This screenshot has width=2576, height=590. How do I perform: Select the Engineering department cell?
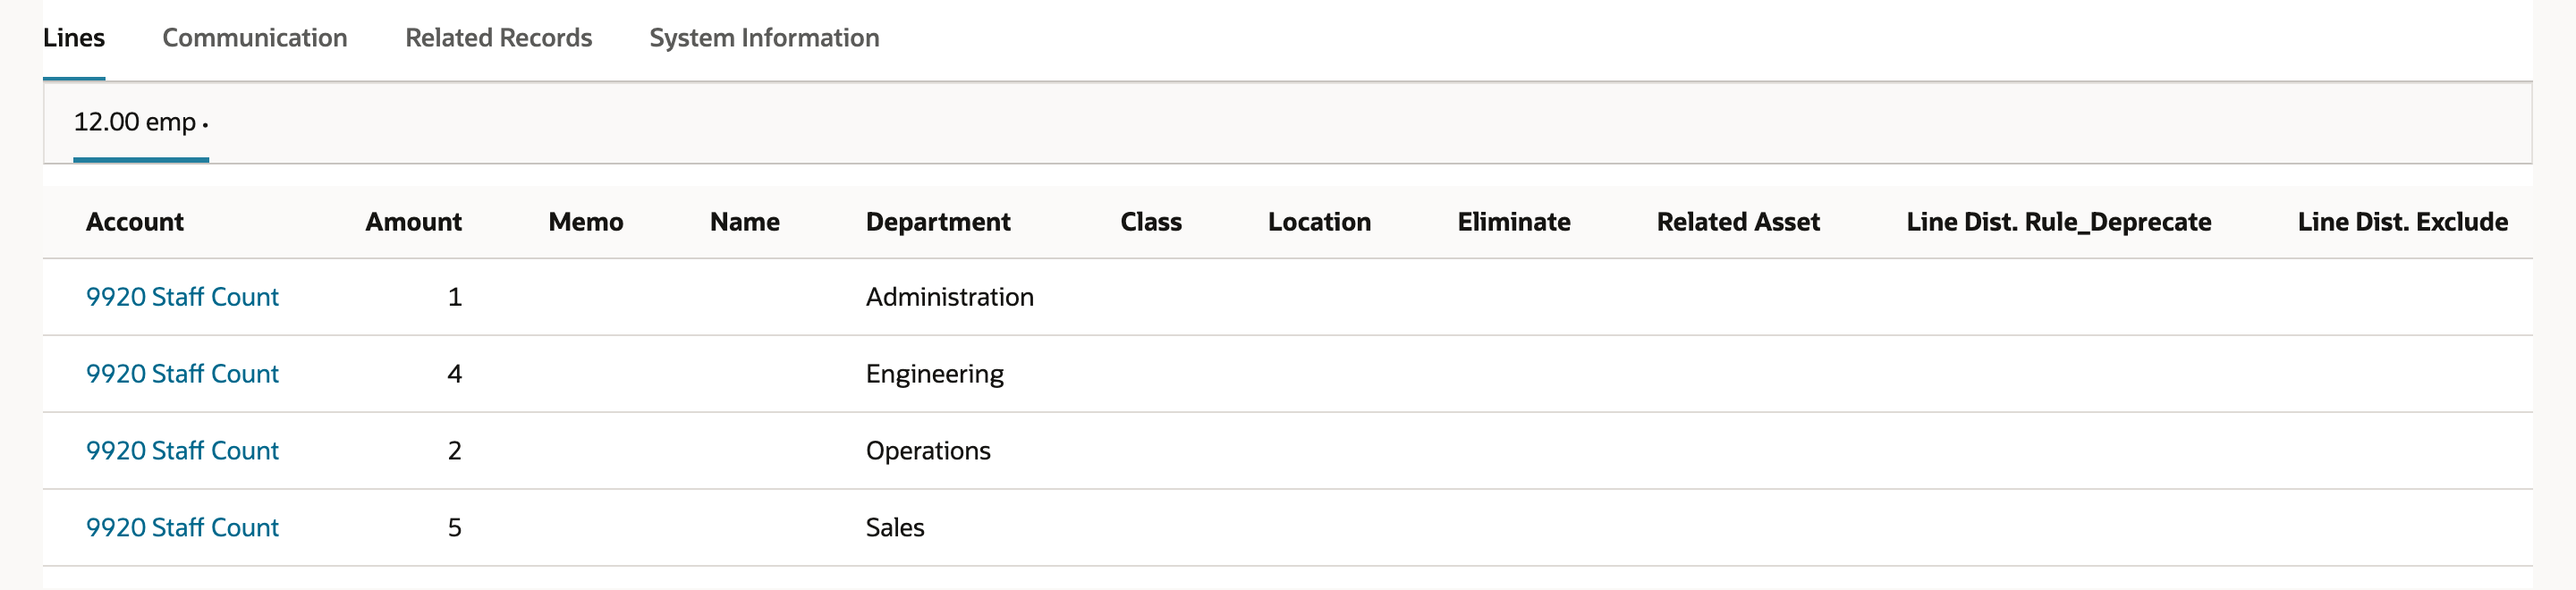pos(935,374)
